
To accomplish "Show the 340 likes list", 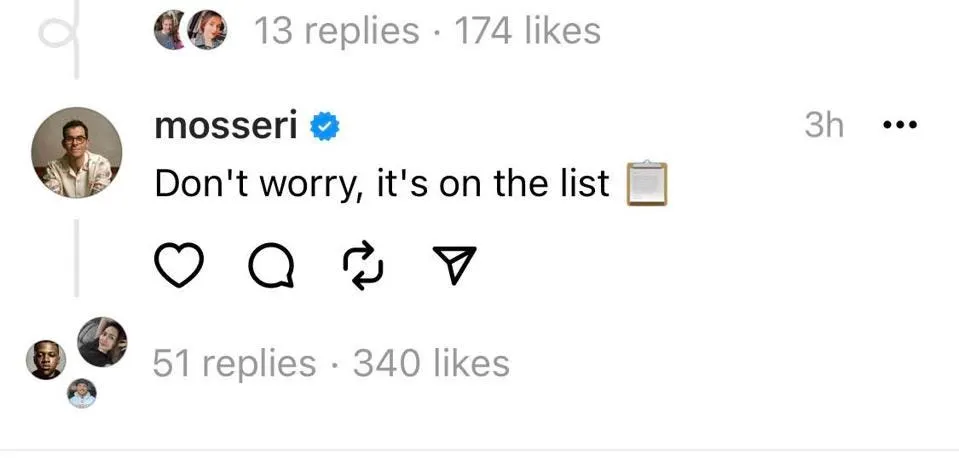I will 431,363.
